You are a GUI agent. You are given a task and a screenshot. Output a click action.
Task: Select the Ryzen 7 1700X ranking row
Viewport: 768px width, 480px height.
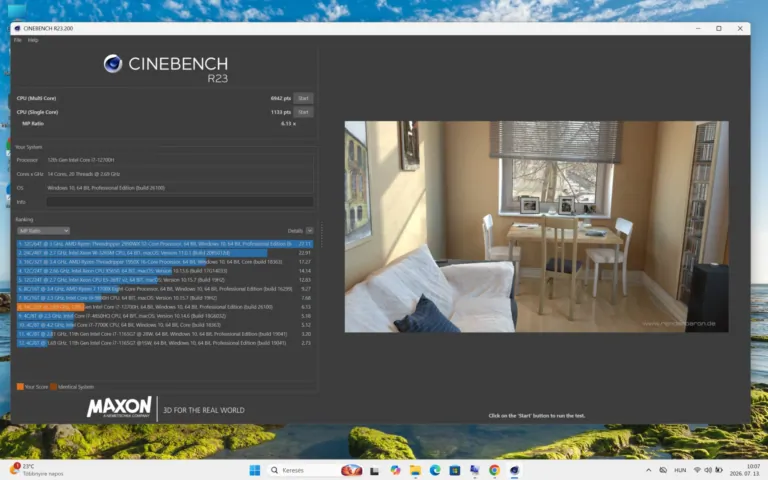click(x=165, y=289)
